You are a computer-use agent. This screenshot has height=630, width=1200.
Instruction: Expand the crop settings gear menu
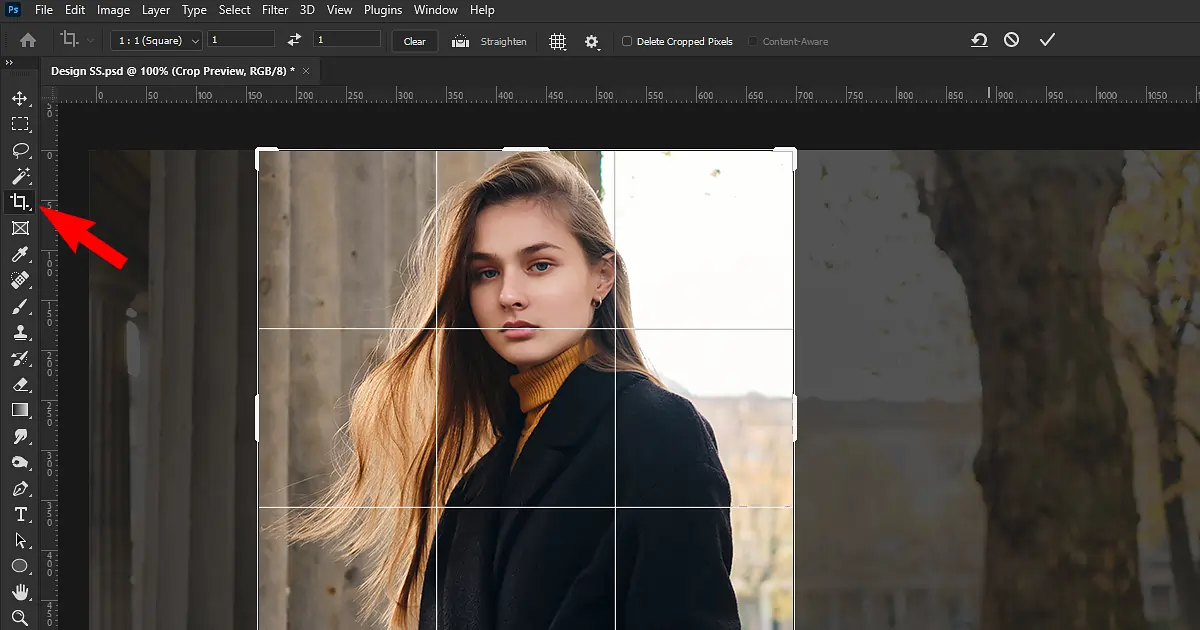click(x=592, y=41)
